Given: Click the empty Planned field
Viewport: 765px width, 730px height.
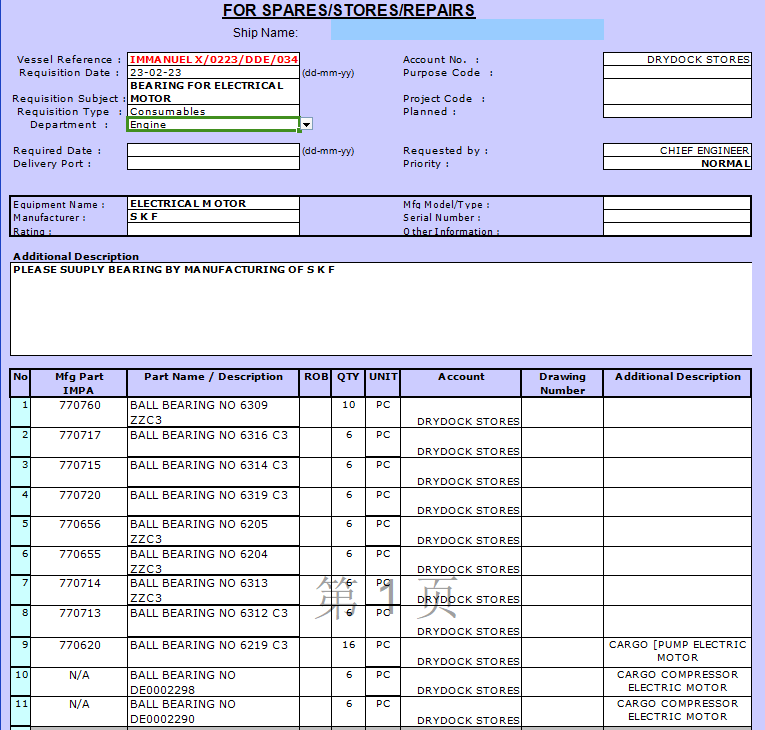Looking at the screenshot, I should point(677,111).
